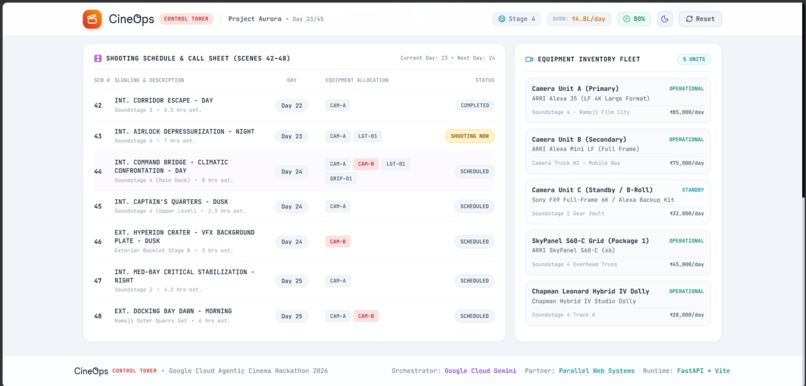806x386 pixels.
Task: Select scene 42 Corridor Escape row
Action: click(294, 105)
